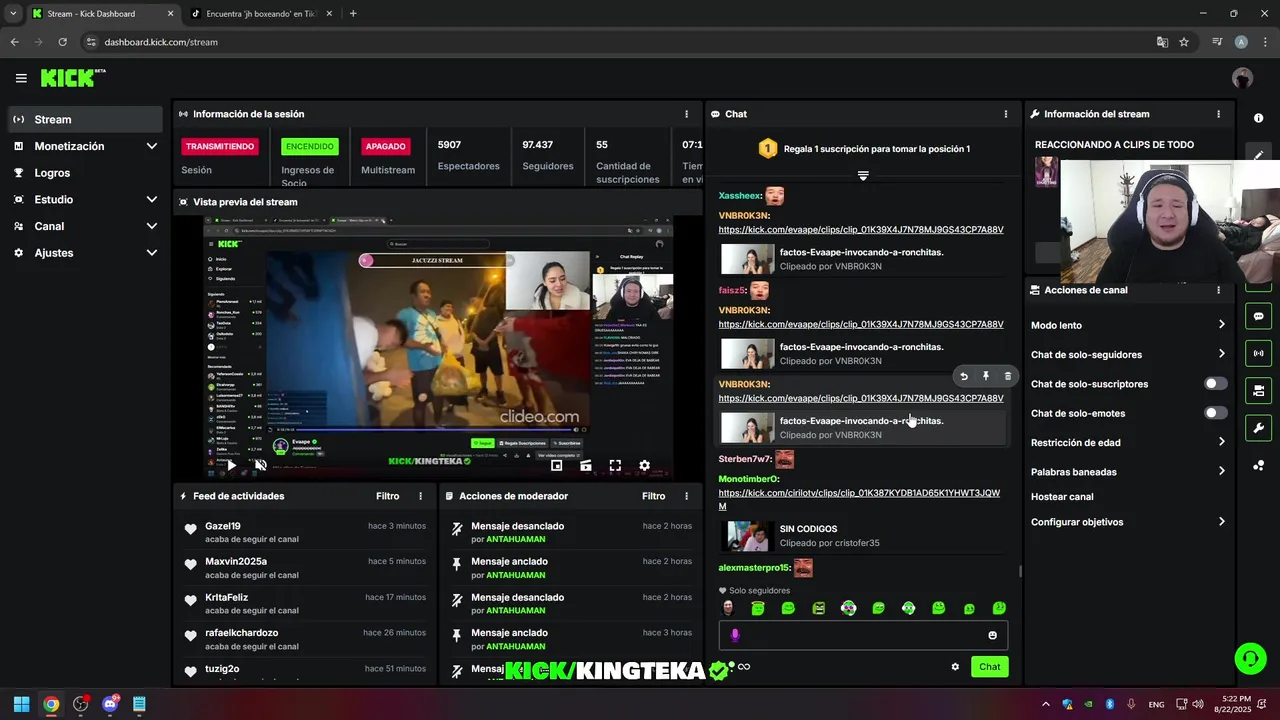Send message with Chat button
The height and width of the screenshot is (720, 1280).
pyautogui.click(x=989, y=667)
